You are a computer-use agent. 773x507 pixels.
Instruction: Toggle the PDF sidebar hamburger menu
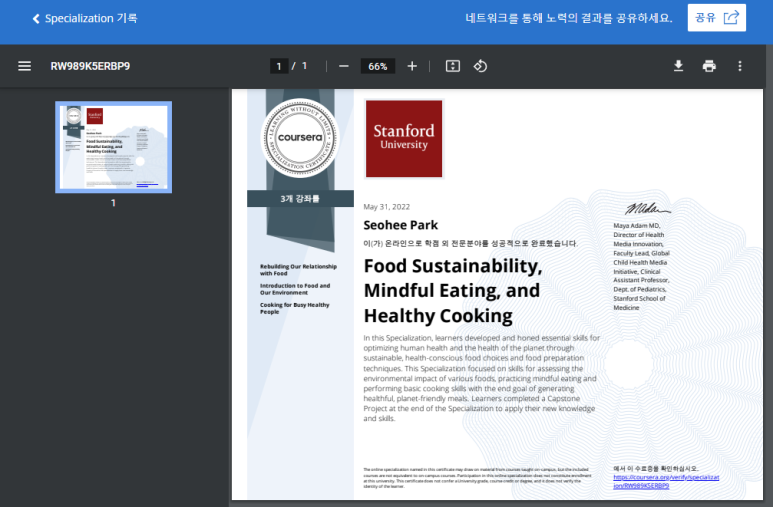24,66
